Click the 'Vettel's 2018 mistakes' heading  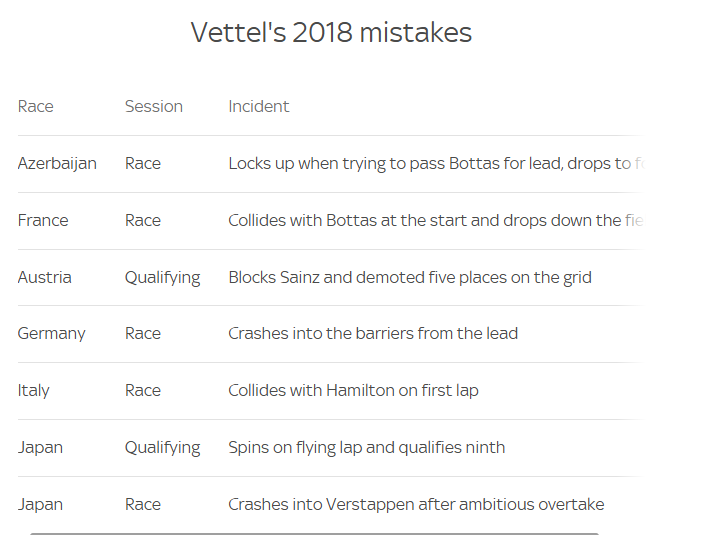click(331, 33)
